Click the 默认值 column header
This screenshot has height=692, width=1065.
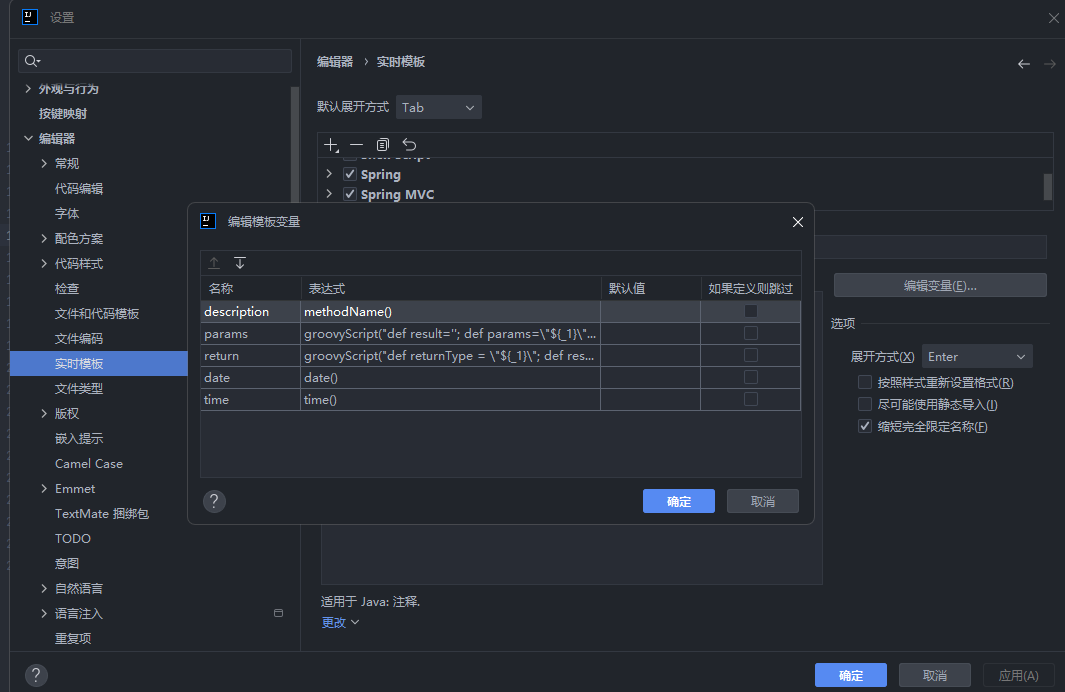coord(651,289)
